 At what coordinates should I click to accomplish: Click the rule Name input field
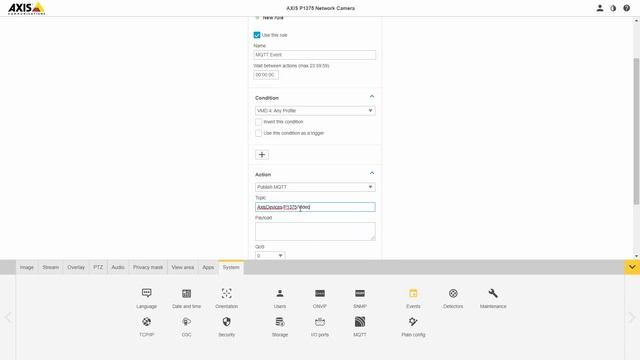pyautogui.click(x=315, y=55)
